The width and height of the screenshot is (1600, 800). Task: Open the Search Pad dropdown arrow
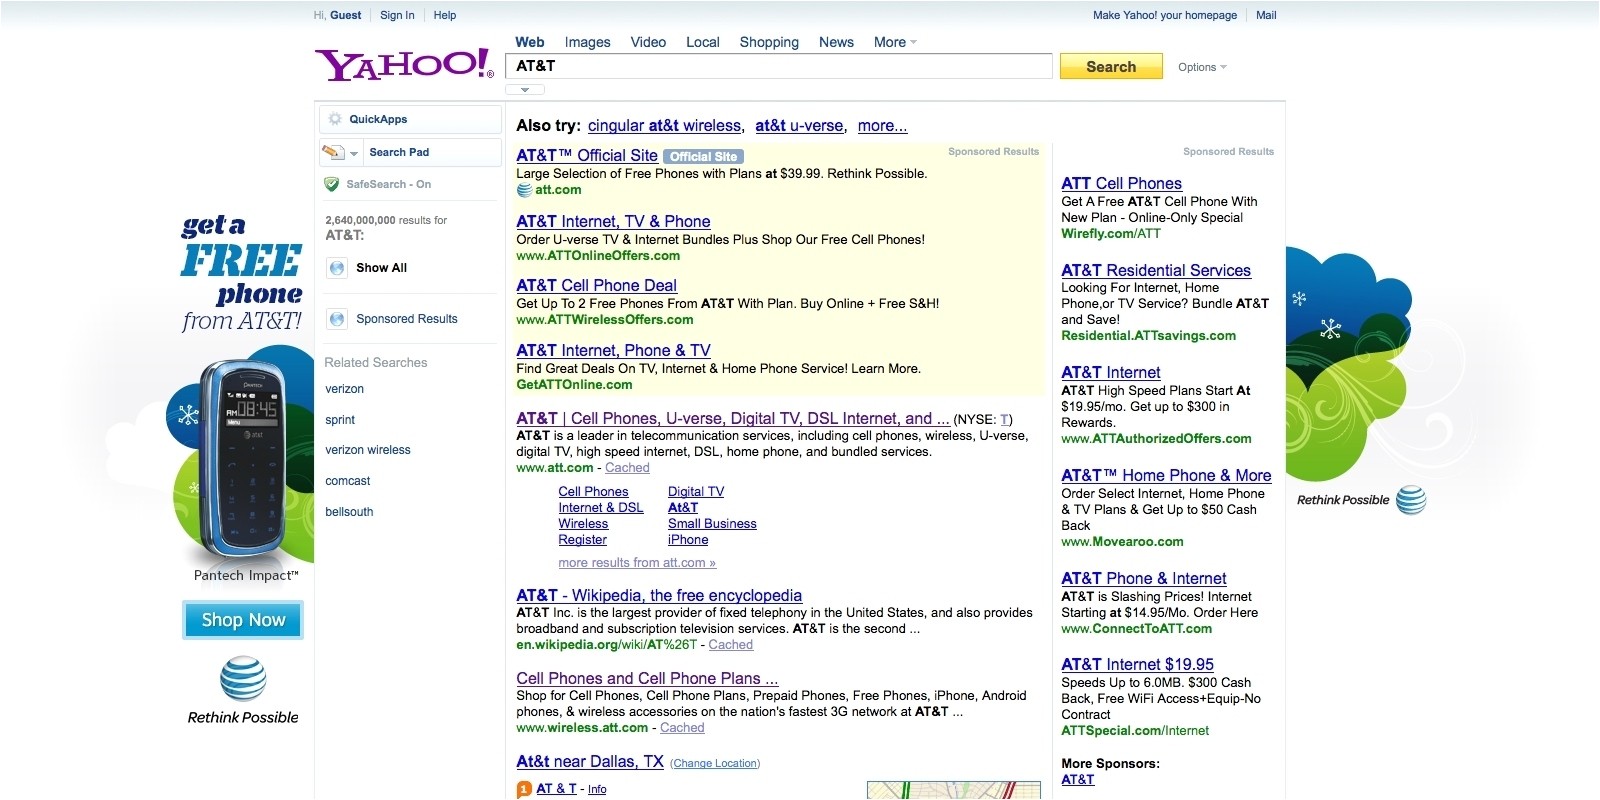coord(354,153)
